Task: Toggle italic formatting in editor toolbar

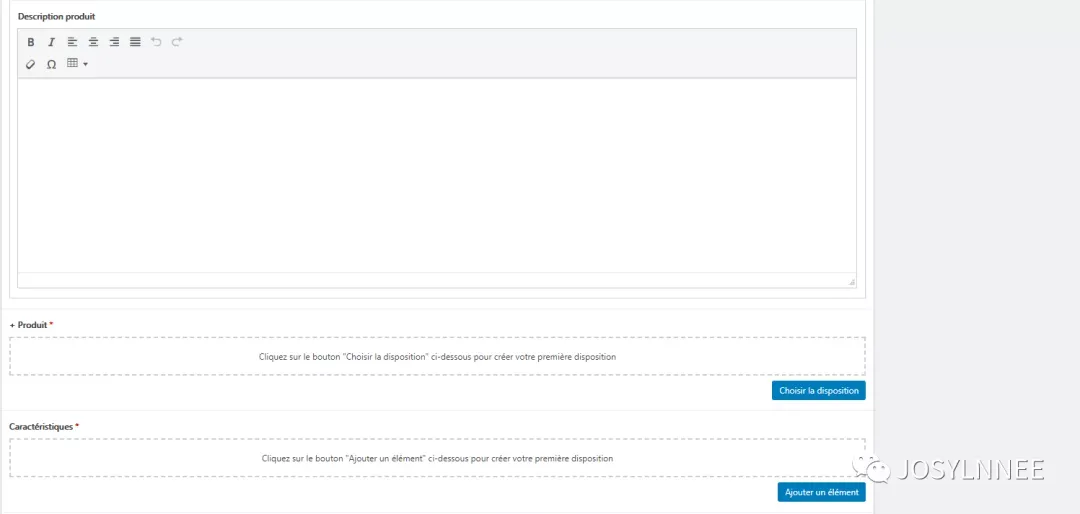Action: click(x=51, y=42)
